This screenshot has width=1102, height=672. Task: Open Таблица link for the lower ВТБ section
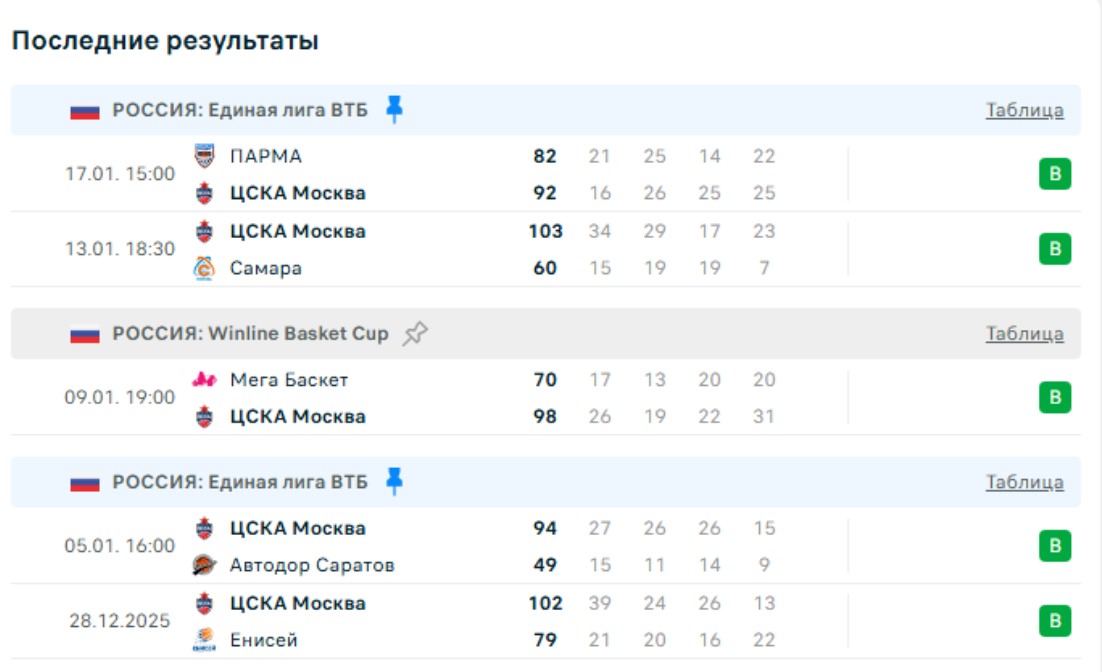click(1024, 483)
